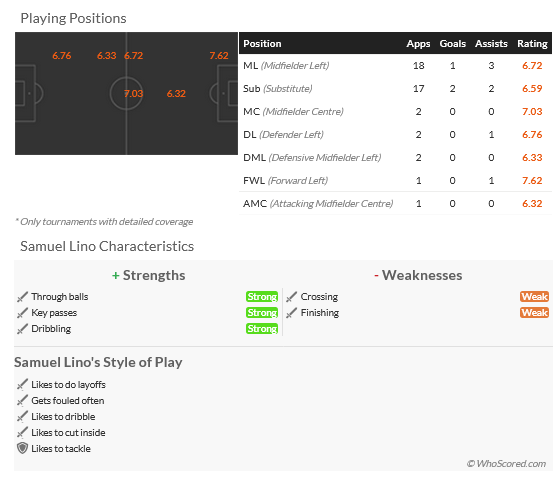Image resolution: width=560 pixels, height=477 pixels.
Task: Open the WhoScored.com copyright link
Action: (x=506, y=463)
